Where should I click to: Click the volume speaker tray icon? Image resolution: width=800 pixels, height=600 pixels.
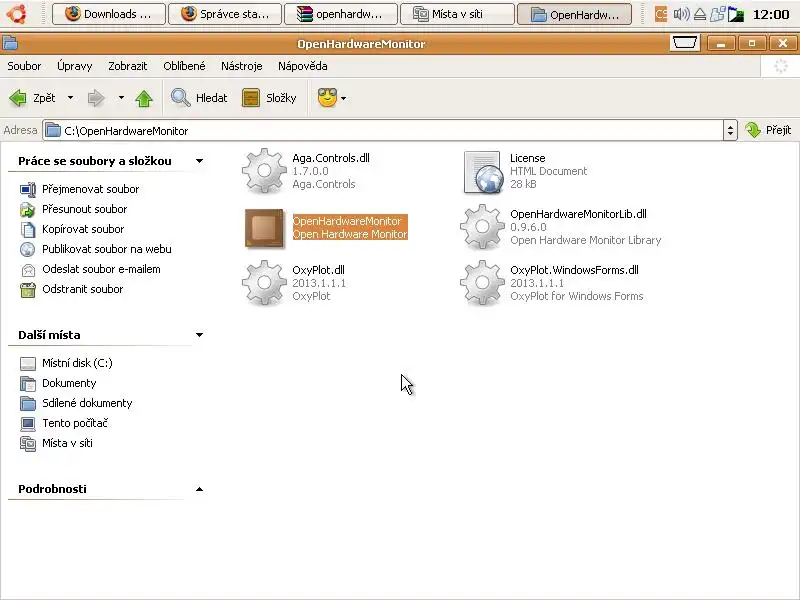pos(681,14)
